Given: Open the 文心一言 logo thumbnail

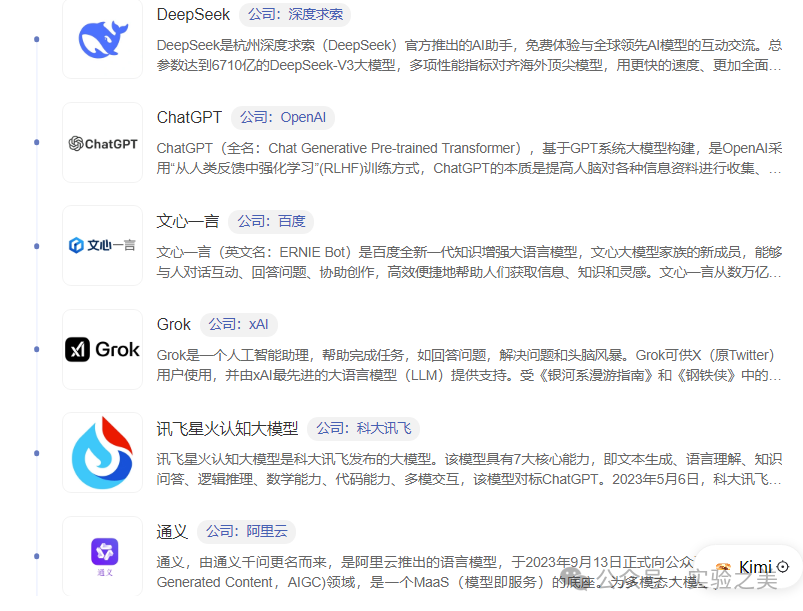Looking at the screenshot, I should point(102,246).
